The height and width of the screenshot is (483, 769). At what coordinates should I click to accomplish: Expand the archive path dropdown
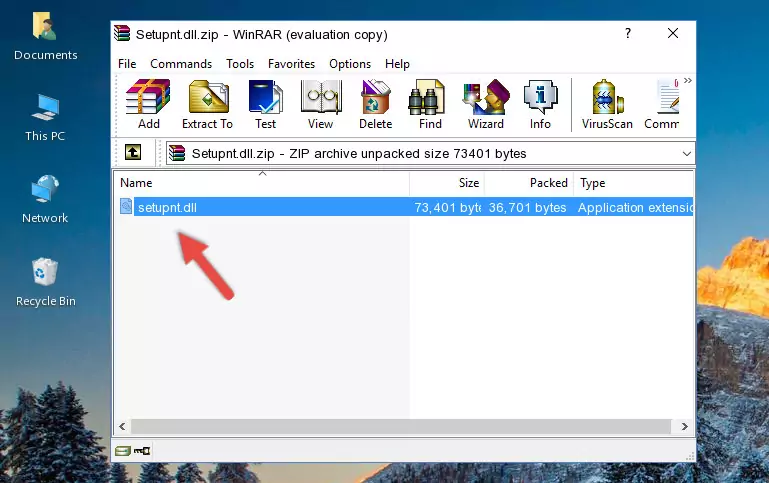pyautogui.click(x=687, y=153)
